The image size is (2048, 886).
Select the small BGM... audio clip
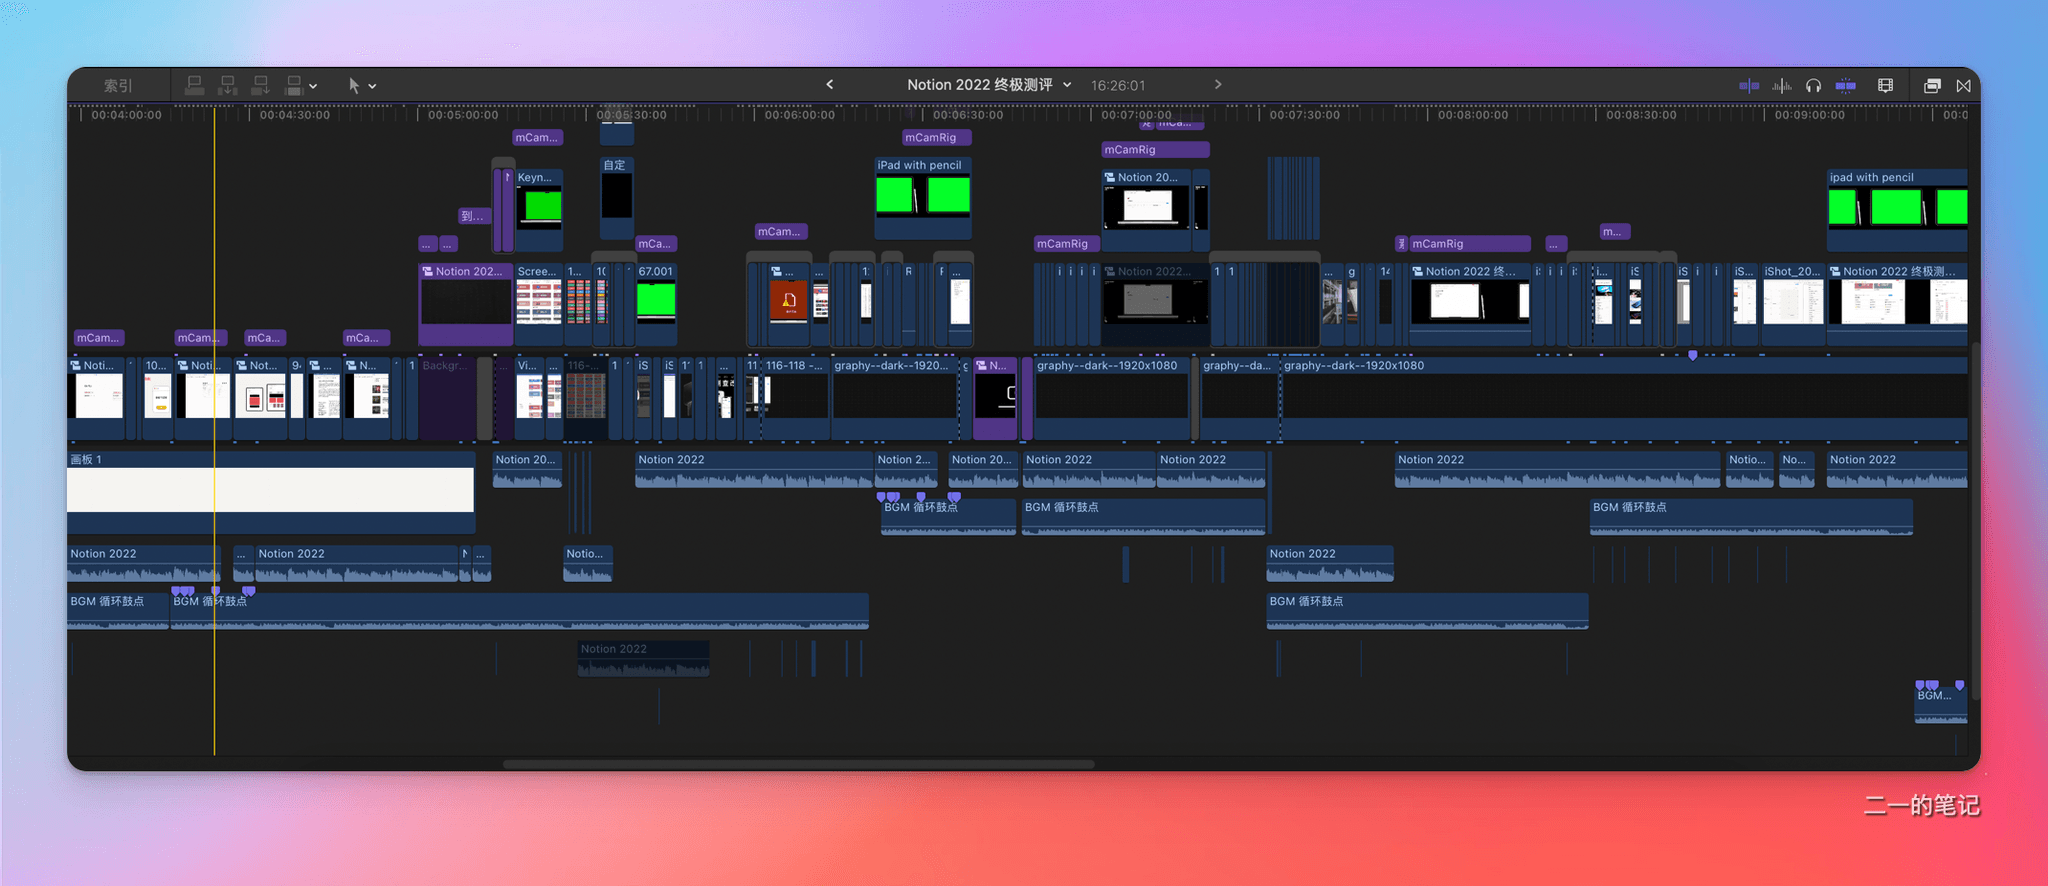click(x=1941, y=705)
